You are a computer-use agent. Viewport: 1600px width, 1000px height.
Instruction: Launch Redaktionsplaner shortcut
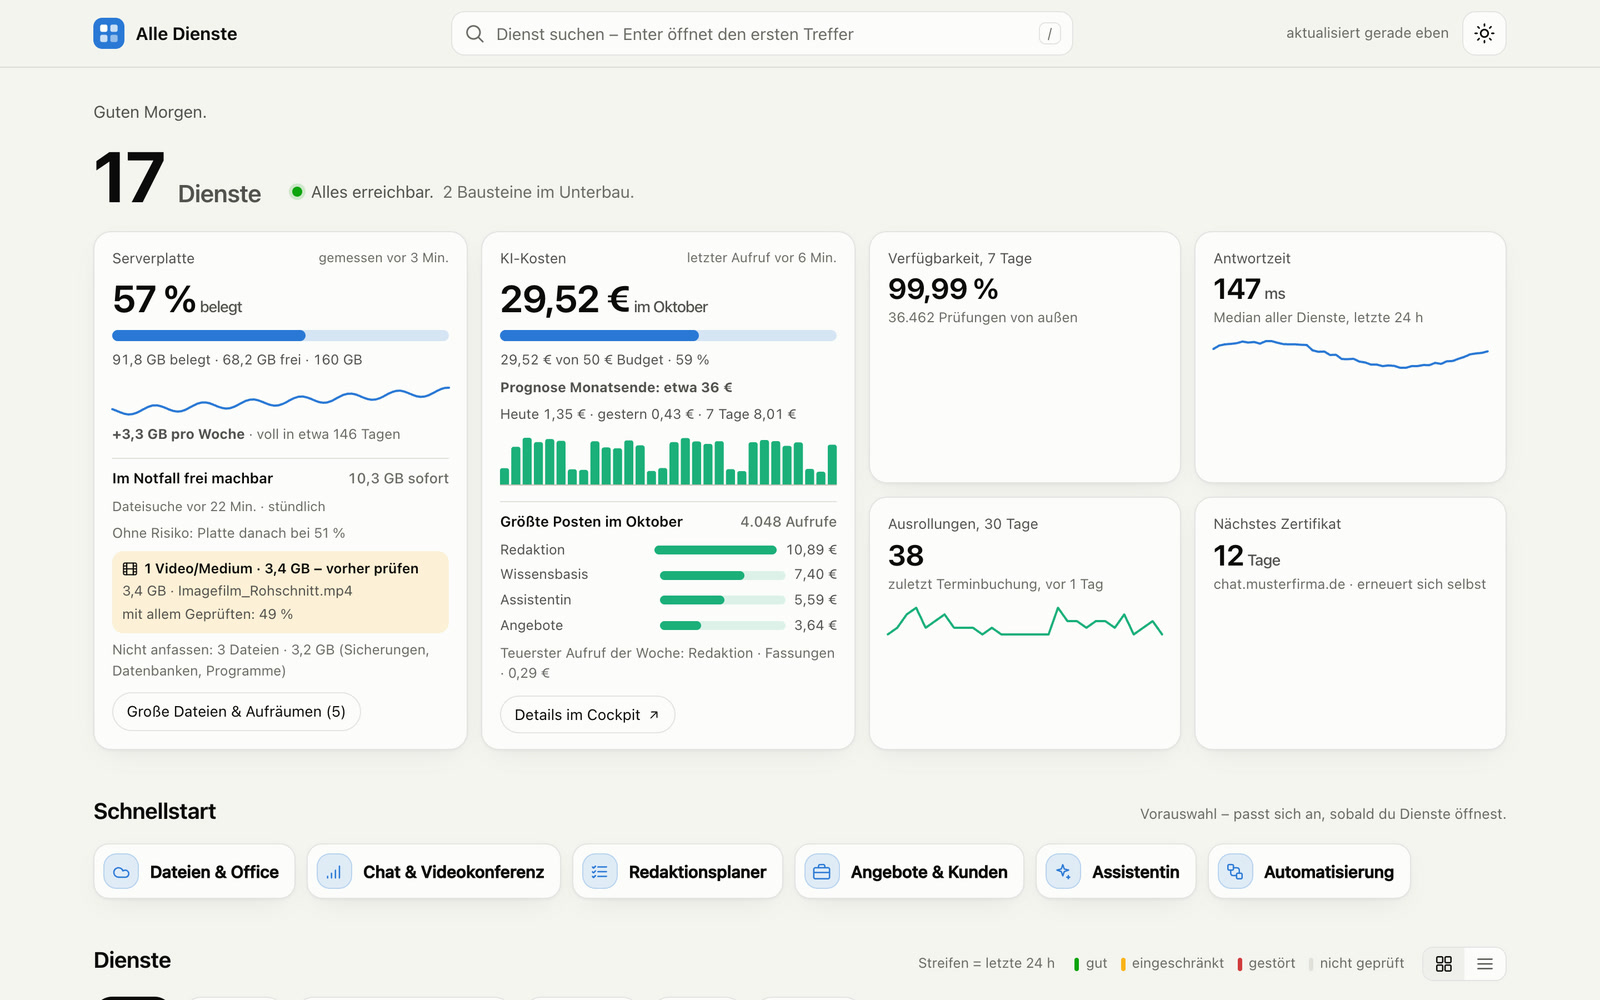677,872
